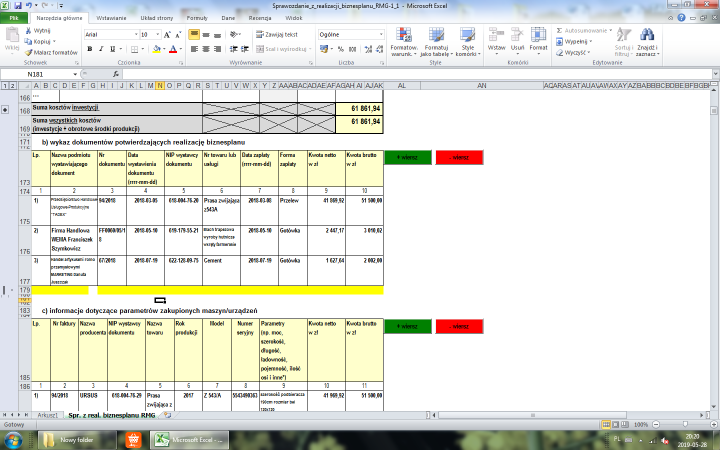Open the Formuły ribbon tab

(x=197, y=18)
